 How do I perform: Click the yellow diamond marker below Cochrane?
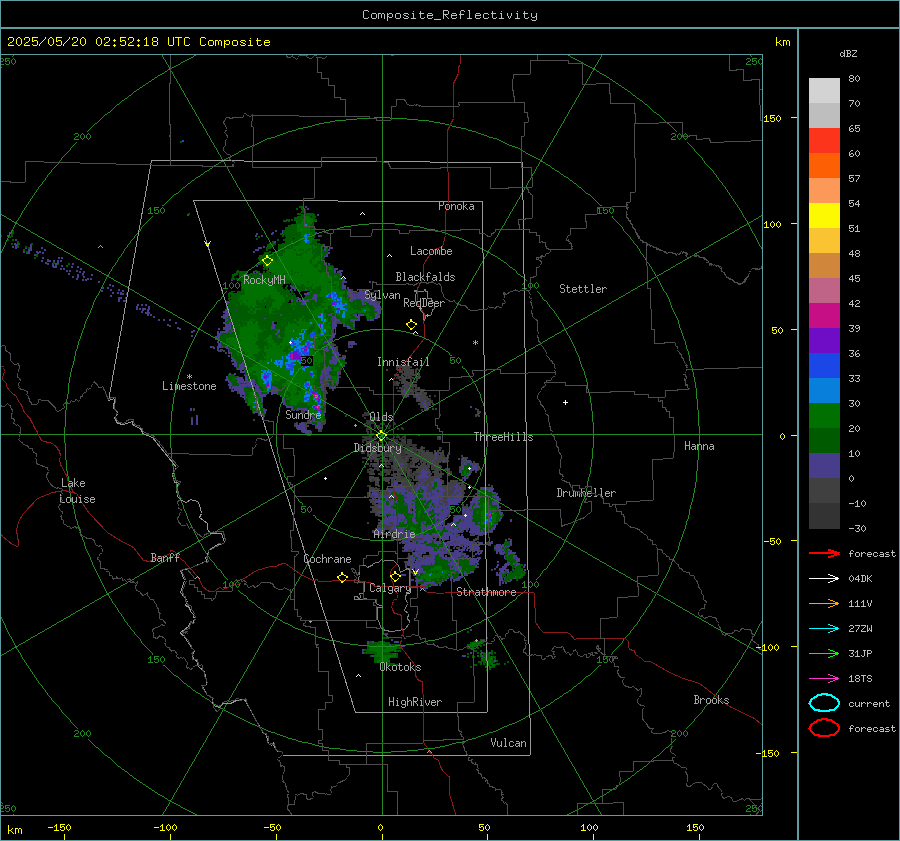pos(342,577)
